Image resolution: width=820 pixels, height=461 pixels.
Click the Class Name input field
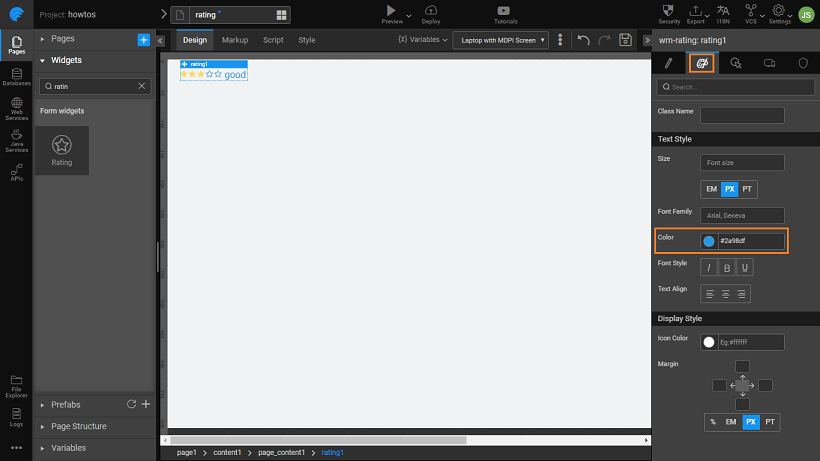pos(742,115)
